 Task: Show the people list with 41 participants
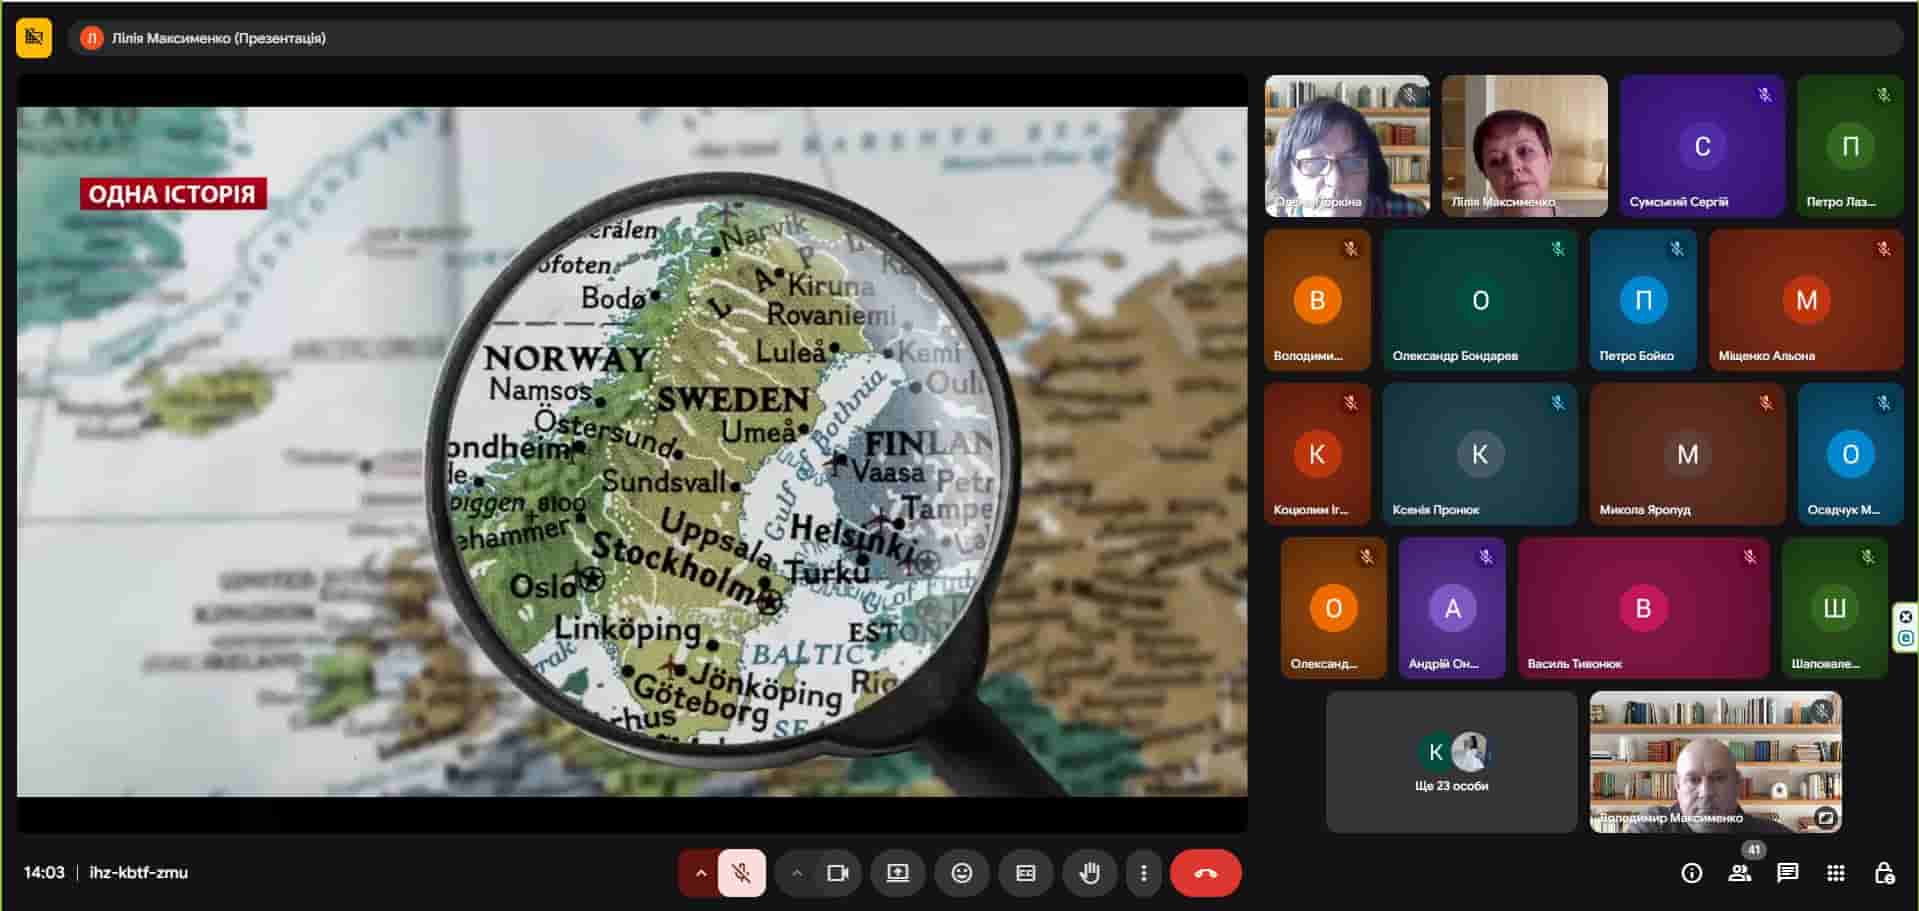1739,873
